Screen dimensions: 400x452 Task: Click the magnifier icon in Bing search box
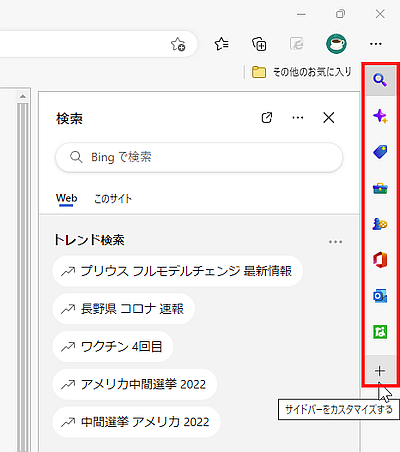tap(76, 157)
